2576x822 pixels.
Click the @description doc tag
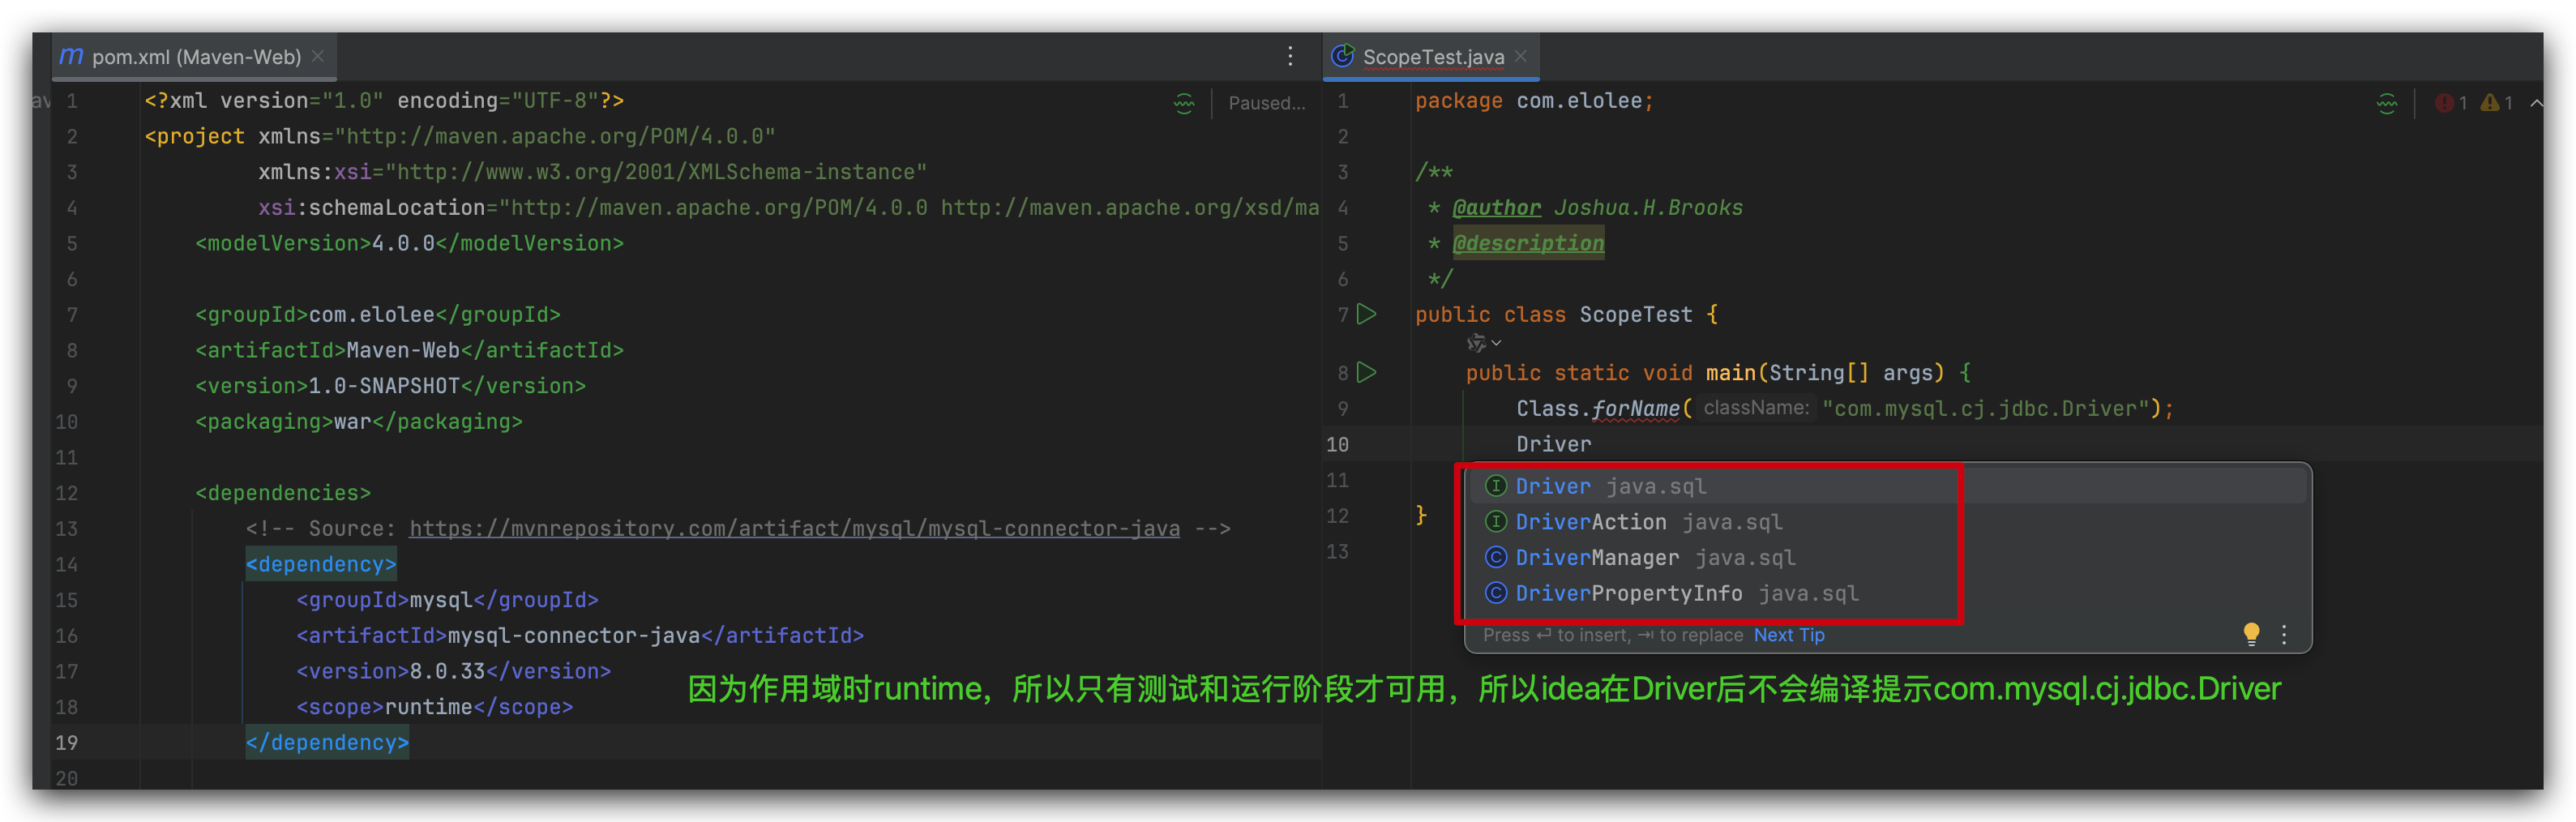tap(1528, 243)
